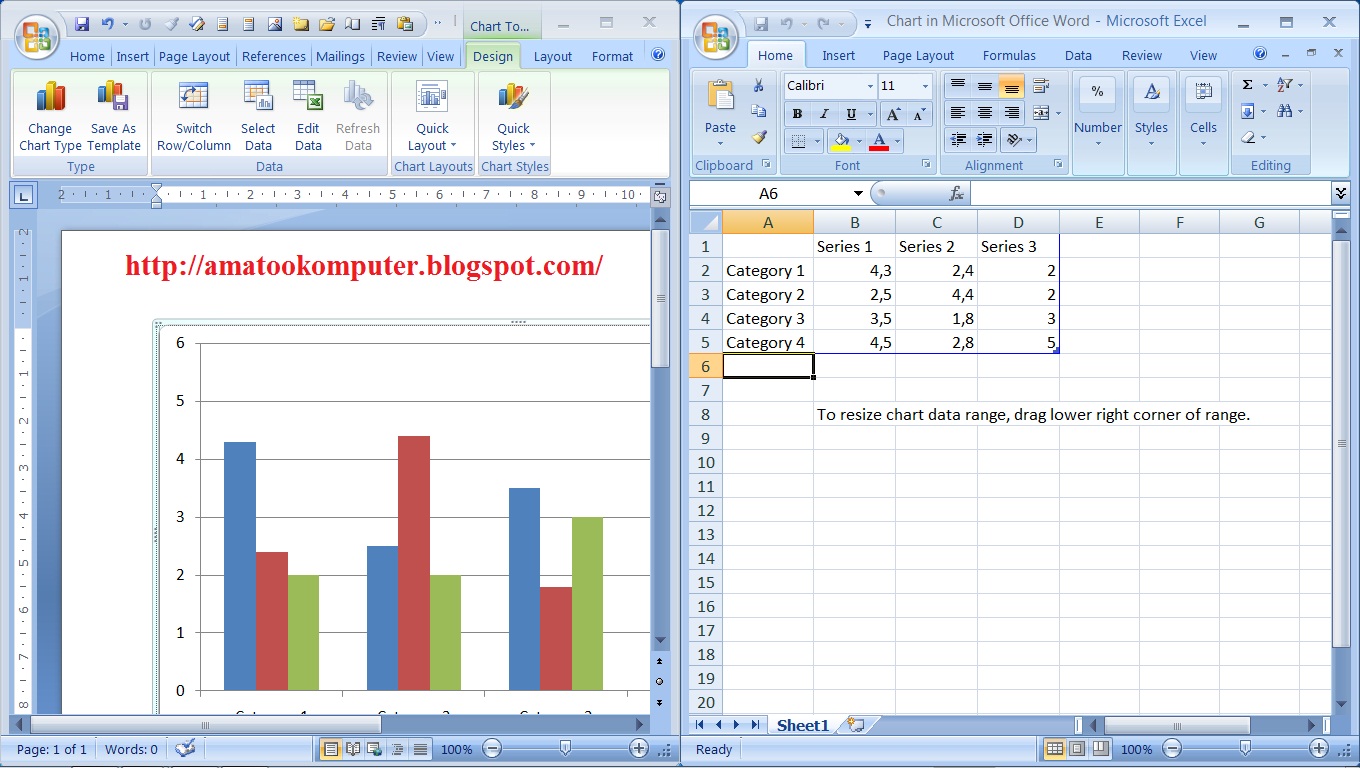Click Switch Row/Column in Word's Data group
The width and height of the screenshot is (1360, 768).
point(194,116)
